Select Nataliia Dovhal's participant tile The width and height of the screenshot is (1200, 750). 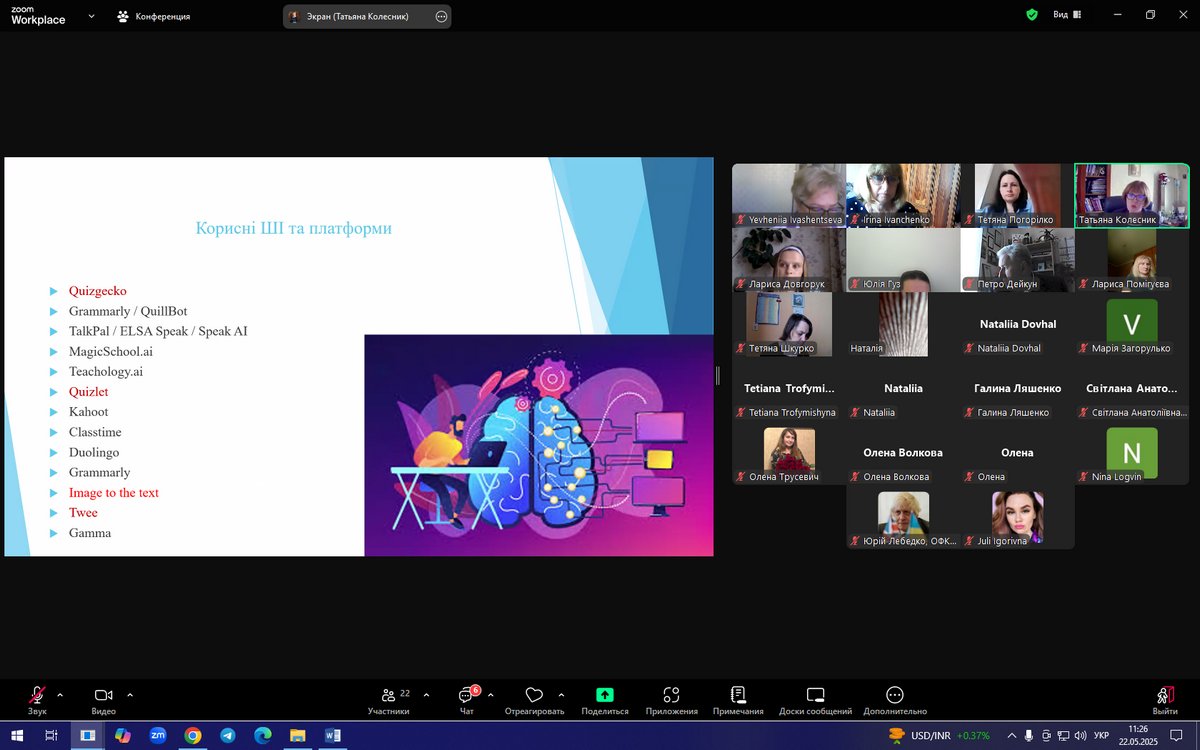point(1018,324)
